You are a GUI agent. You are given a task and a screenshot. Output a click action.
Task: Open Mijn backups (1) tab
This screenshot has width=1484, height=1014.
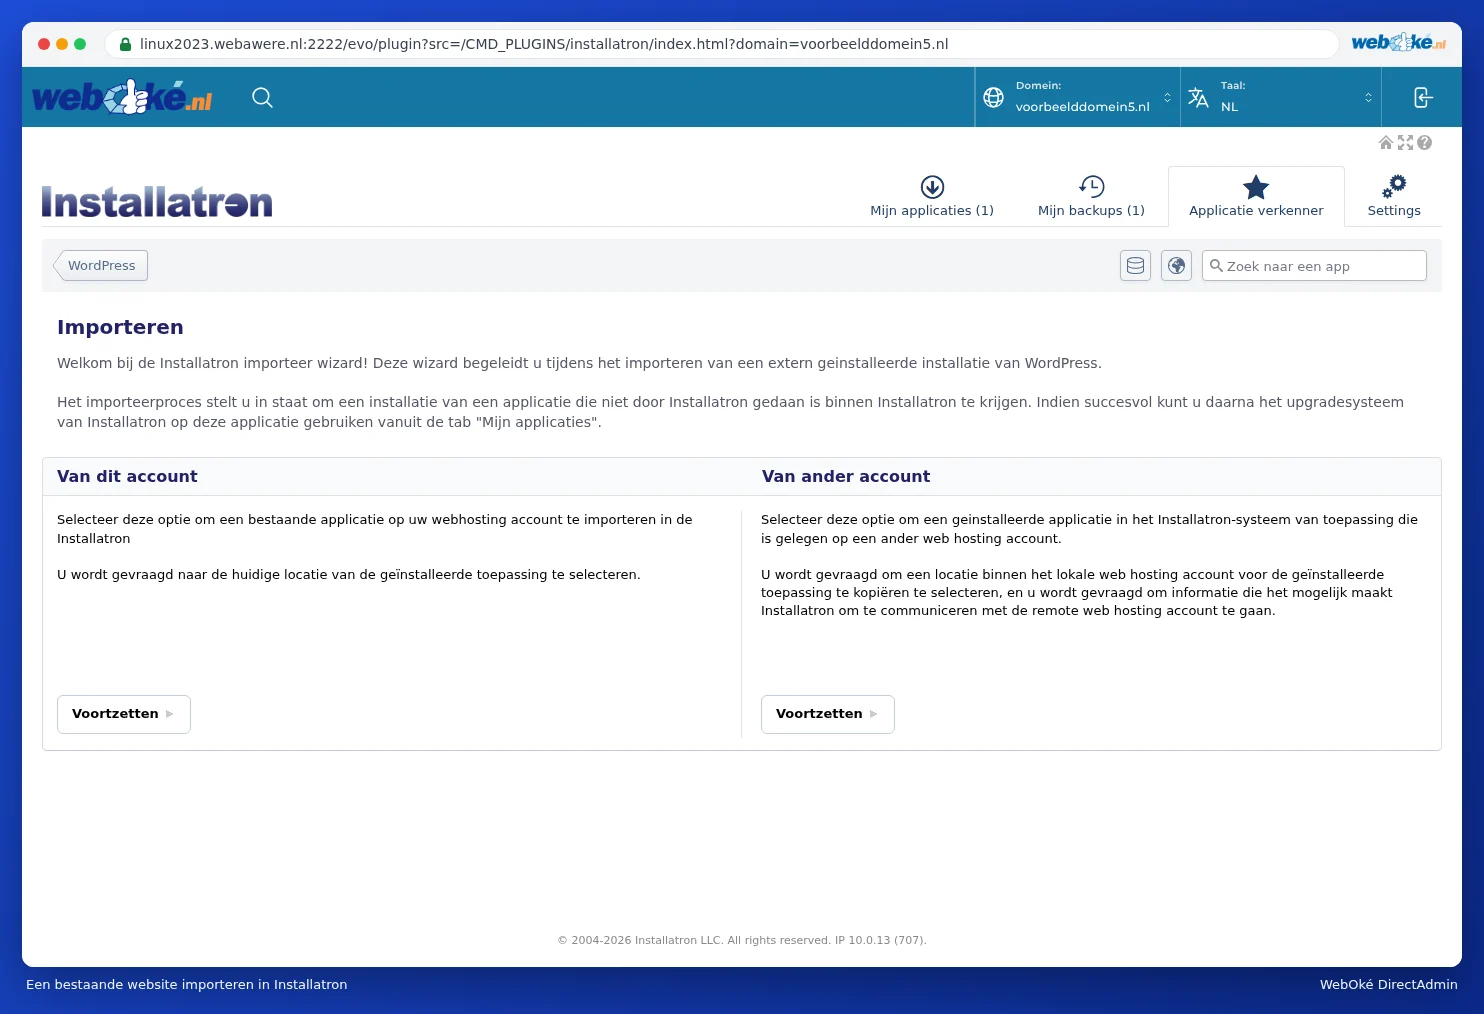[x=1091, y=197]
